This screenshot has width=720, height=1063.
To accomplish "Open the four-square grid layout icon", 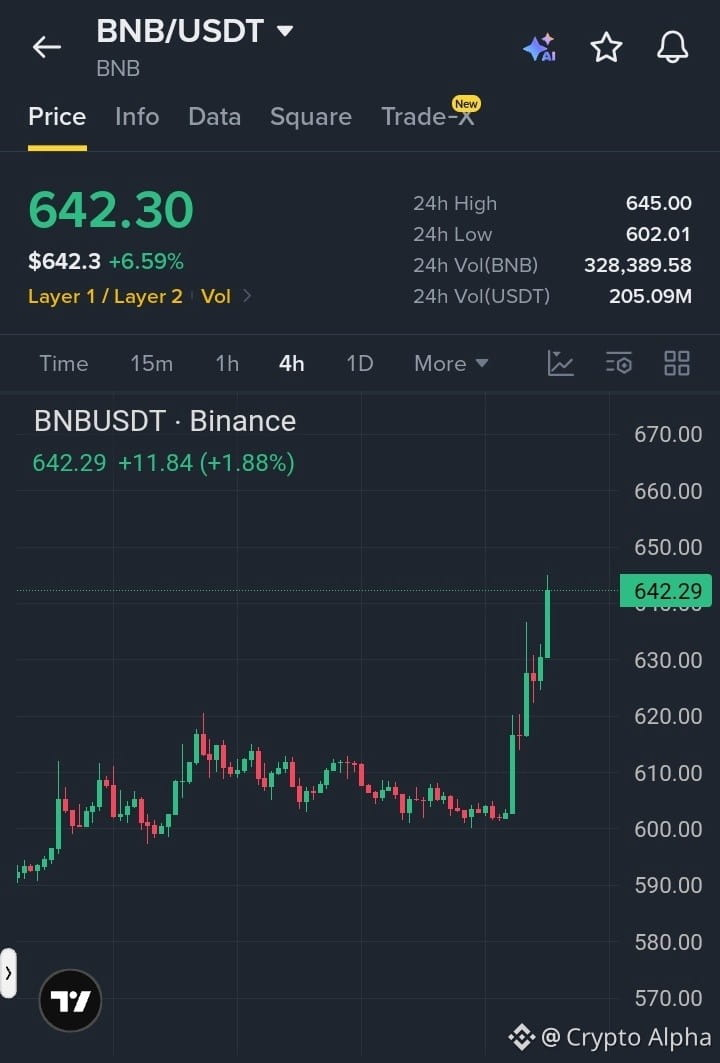I will 677,363.
